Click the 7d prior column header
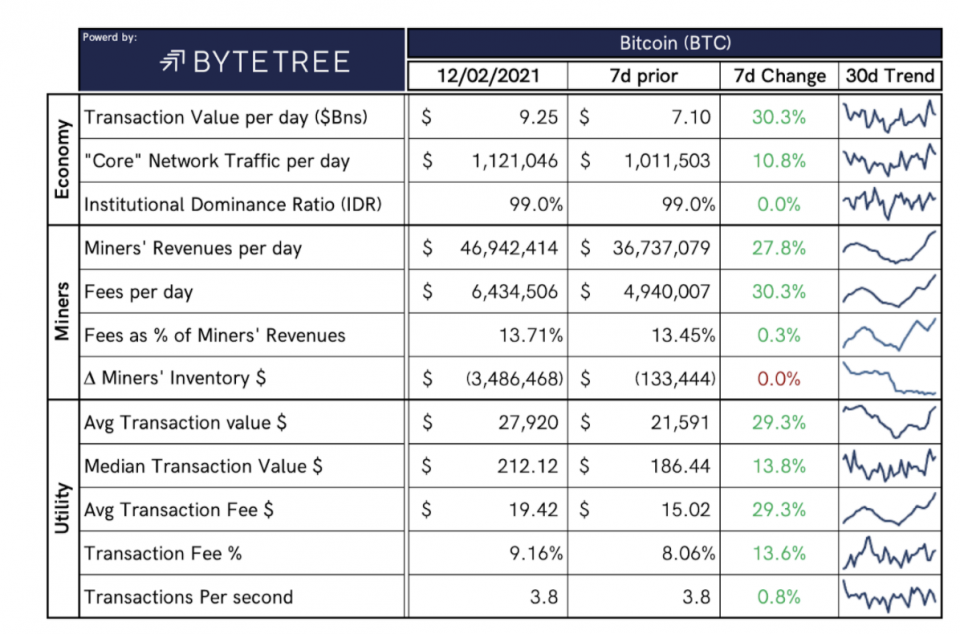This screenshot has width=960, height=634. pyautogui.click(x=643, y=75)
